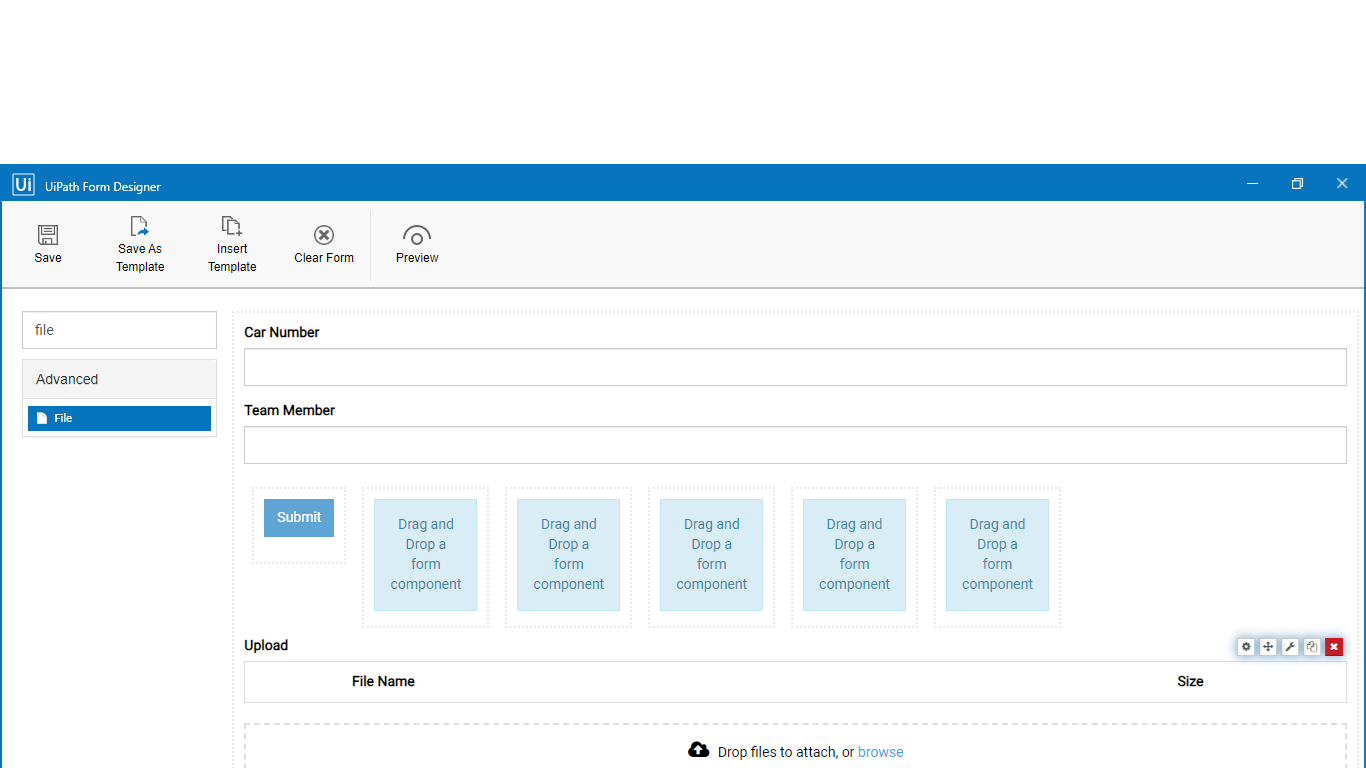This screenshot has height=768, width=1366.
Task: Click the Car Number text field
Action: 795,367
